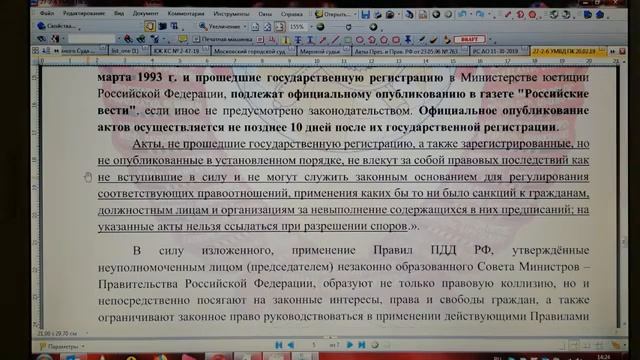Image resolution: width=640 pixels, height=360 pixels.
Task: Select the Печатная машинка typewriter tool
Action: click(222, 40)
